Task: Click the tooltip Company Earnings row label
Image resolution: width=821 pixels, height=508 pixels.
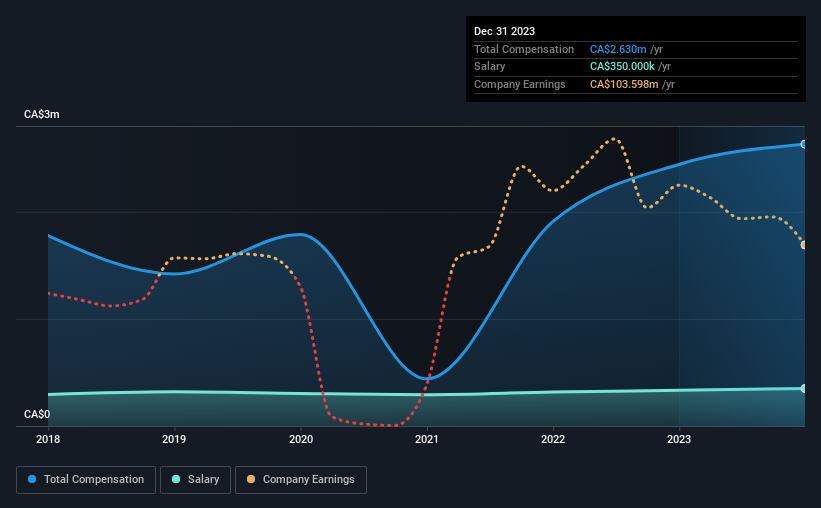Action: (x=519, y=84)
